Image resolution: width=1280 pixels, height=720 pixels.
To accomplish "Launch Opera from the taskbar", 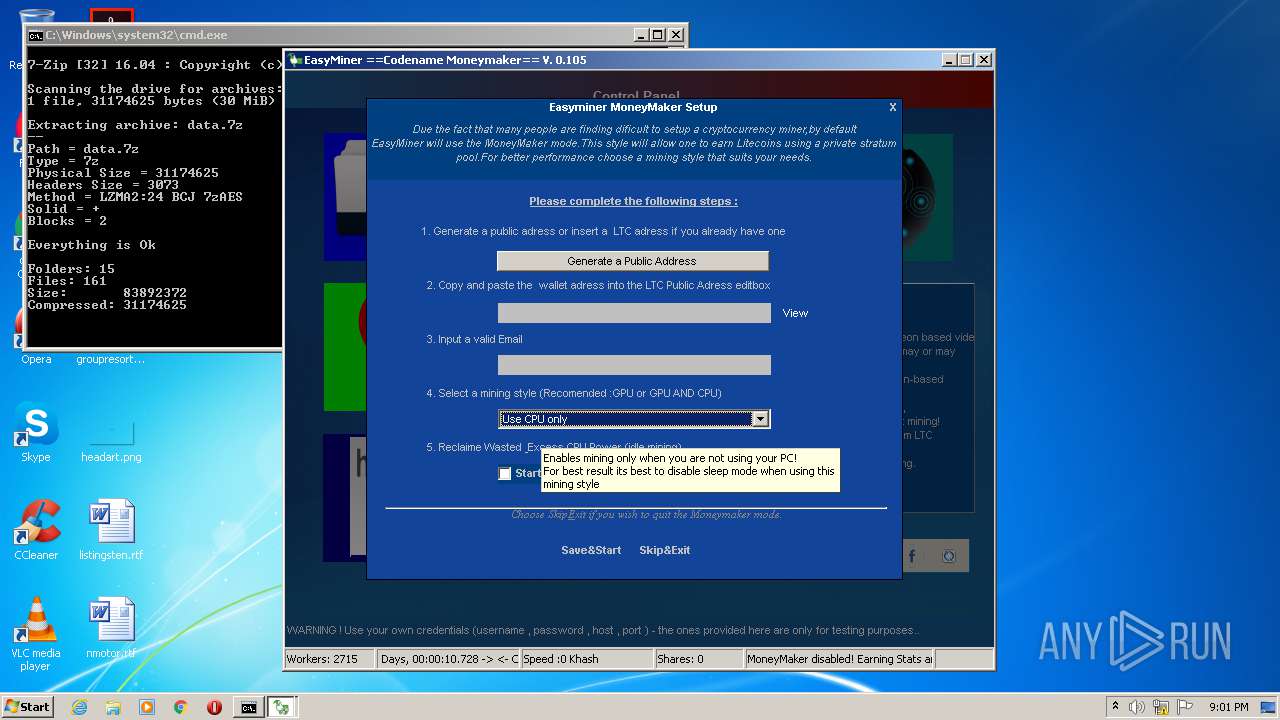I will (x=214, y=707).
